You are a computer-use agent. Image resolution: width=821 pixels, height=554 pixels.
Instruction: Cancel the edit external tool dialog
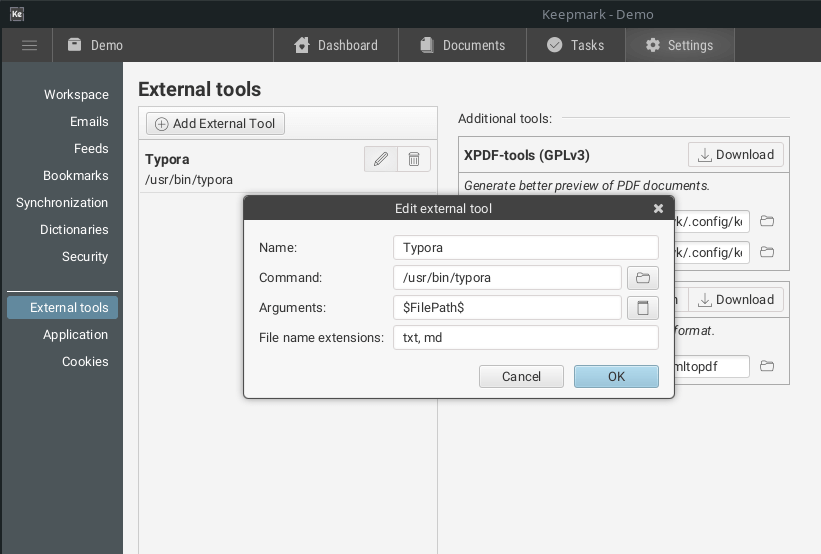521,376
